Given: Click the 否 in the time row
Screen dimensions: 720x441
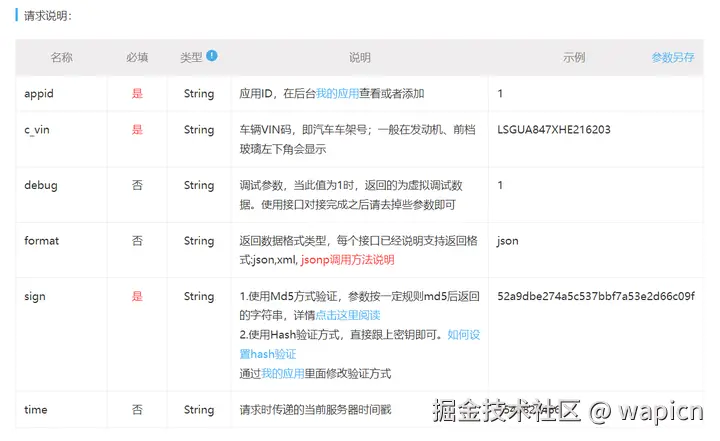Looking at the screenshot, I should click(137, 409).
